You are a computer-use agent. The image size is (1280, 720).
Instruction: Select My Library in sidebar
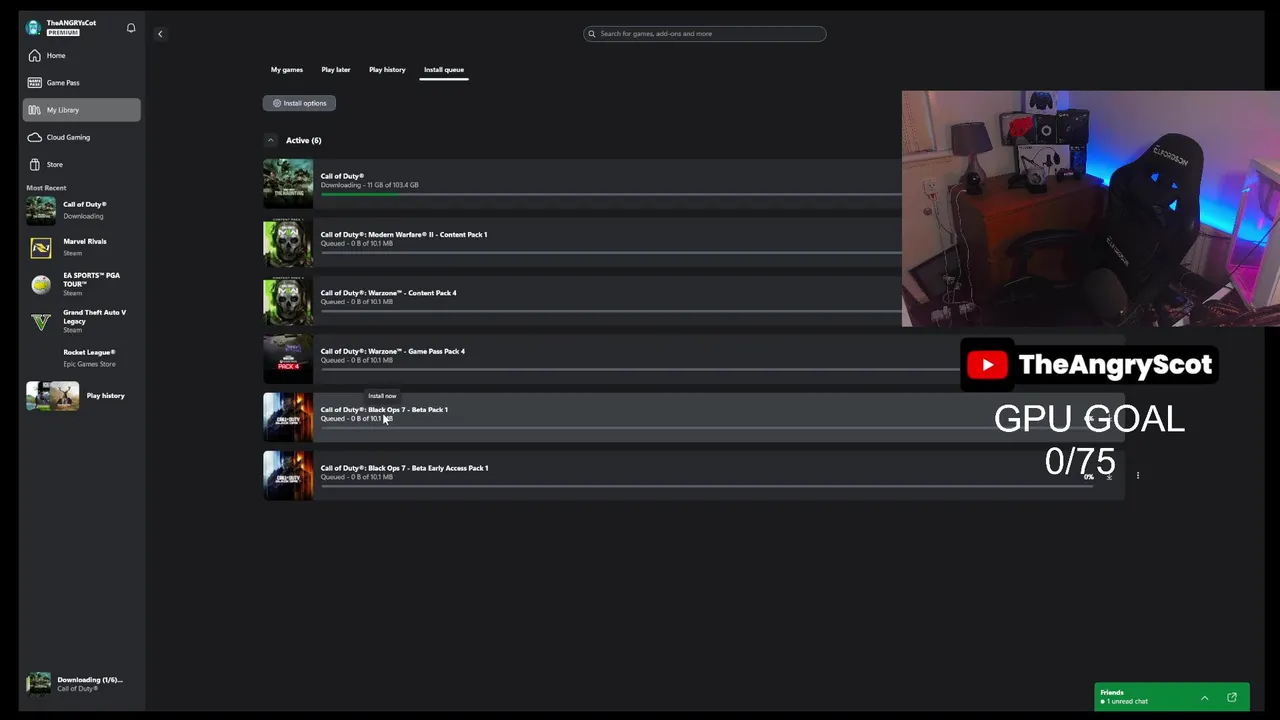pos(82,110)
